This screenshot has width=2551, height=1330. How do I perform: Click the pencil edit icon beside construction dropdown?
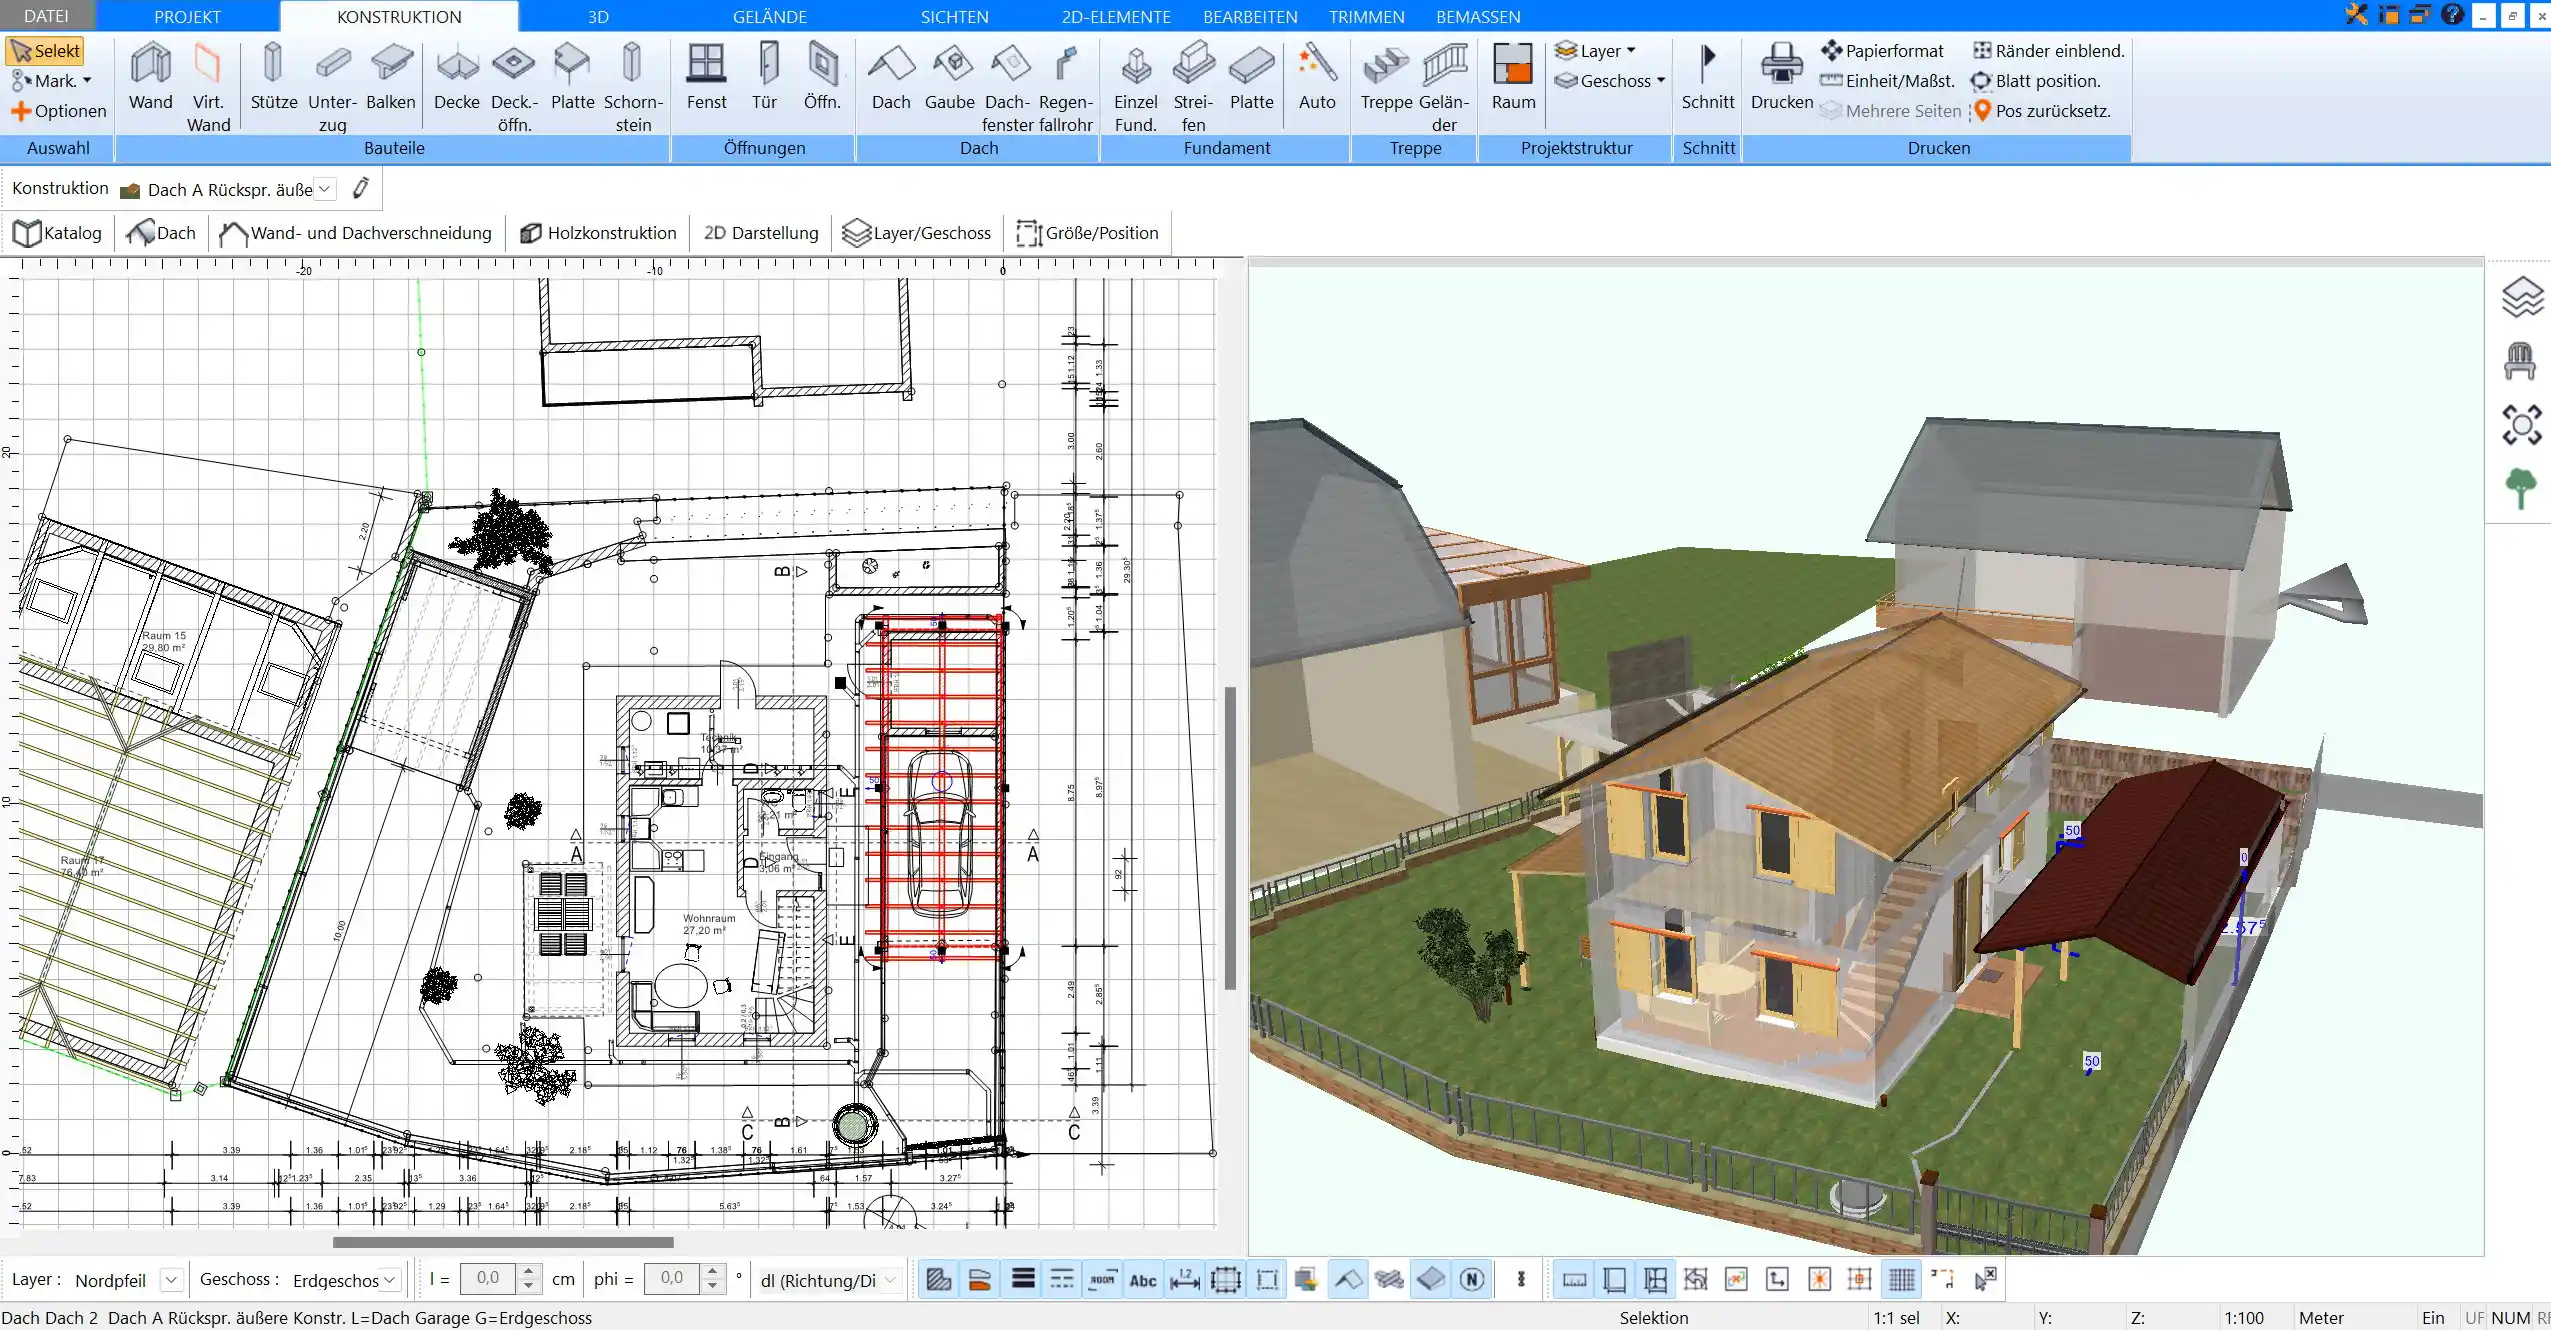361,188
